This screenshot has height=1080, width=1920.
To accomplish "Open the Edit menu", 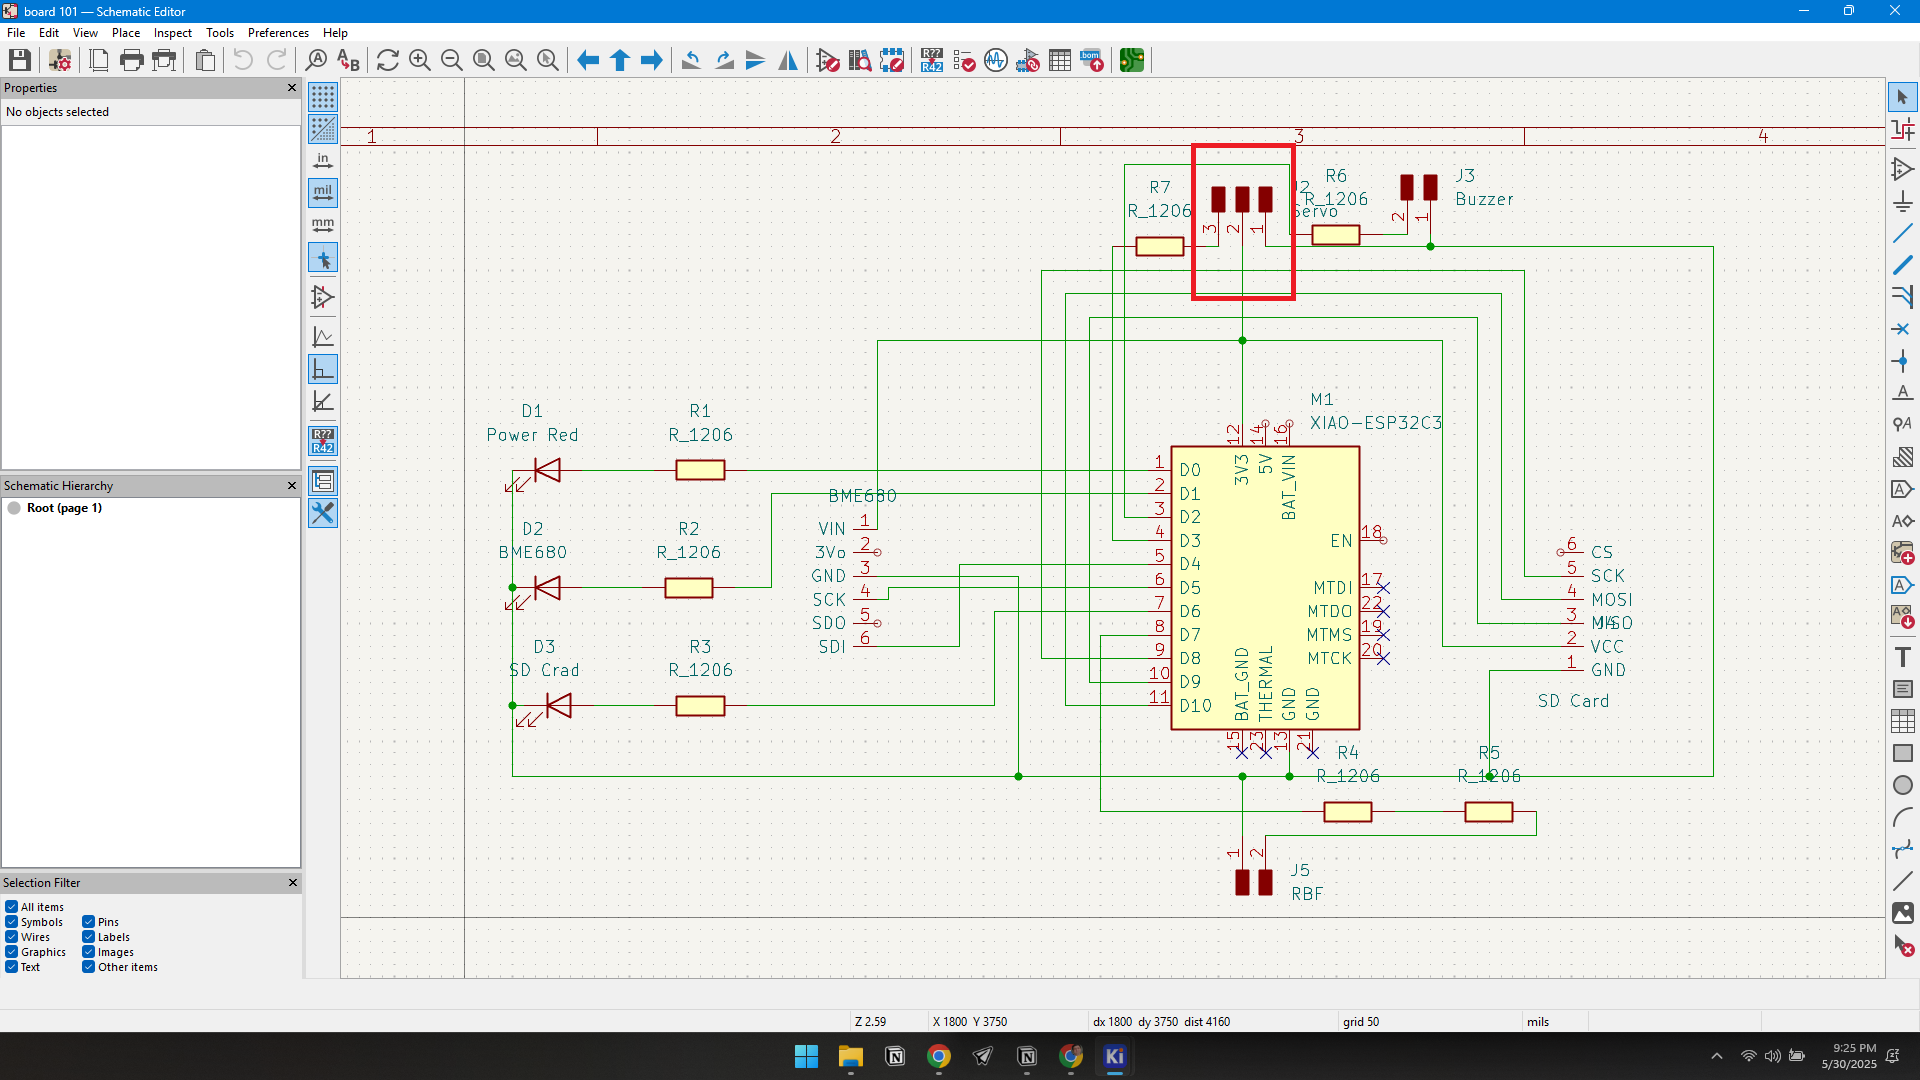I will (49, 33).
